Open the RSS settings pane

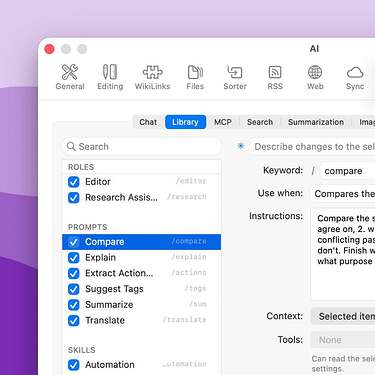[275, 77]
